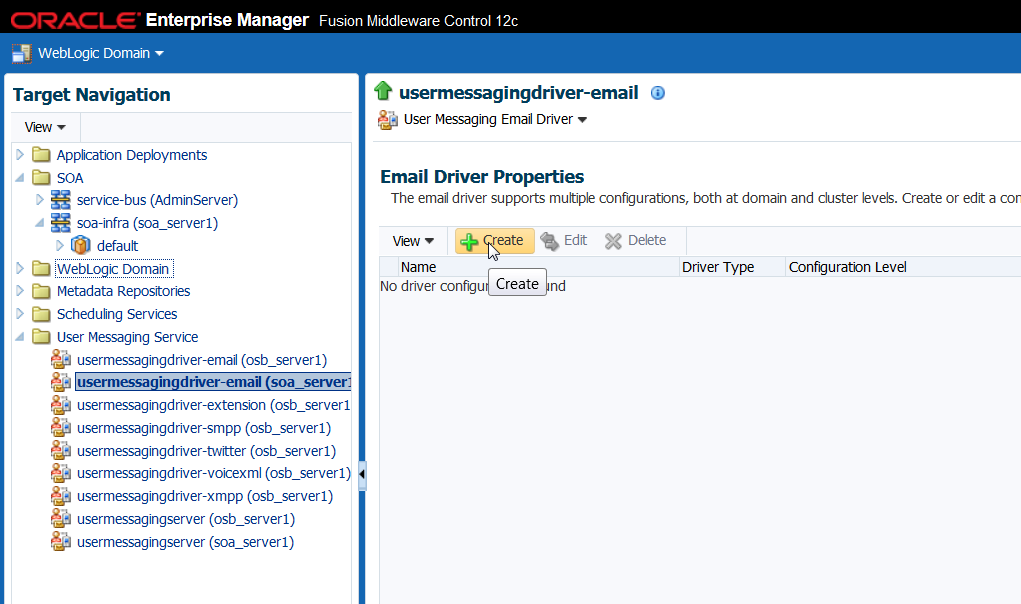
Task: Click the Edit toolbar button
Action: click(x=564, y=241)
